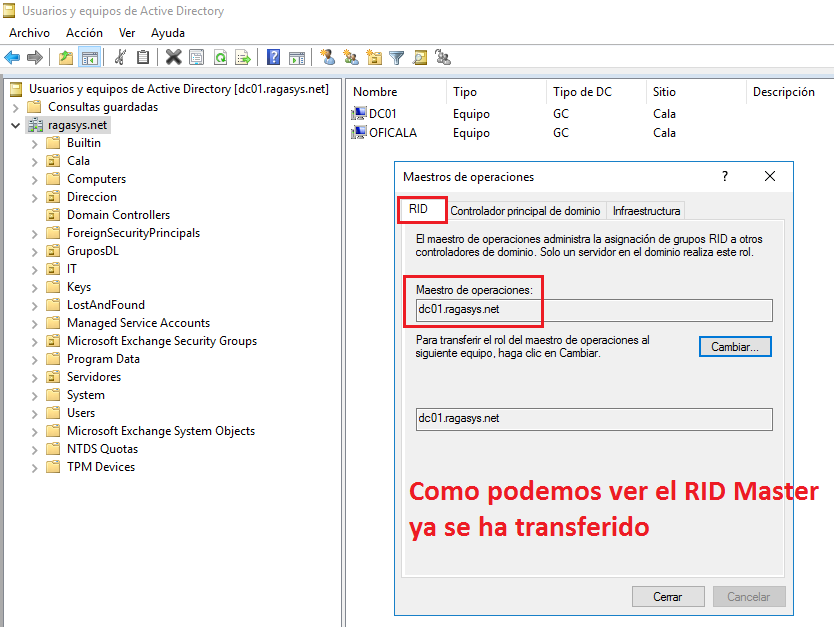Click the Paste clipboard icon
The width and height of the screenshot is (834, 627).
(x=143, y=57)
